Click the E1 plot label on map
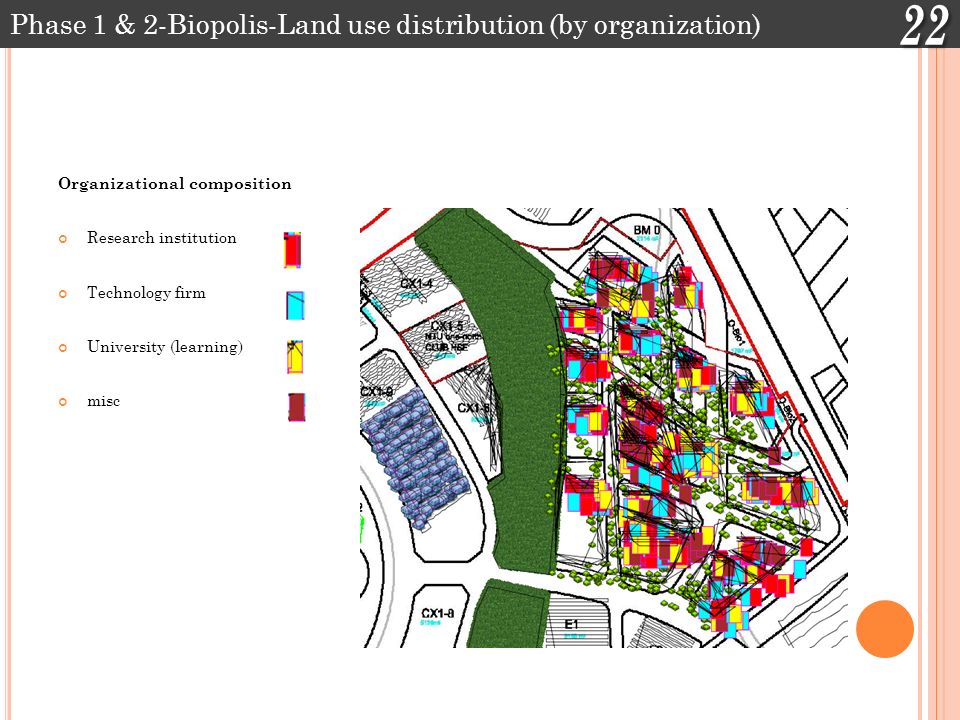The height and width of the screenshot is (720, 960). pyautogui.click(x=571, y=624)
